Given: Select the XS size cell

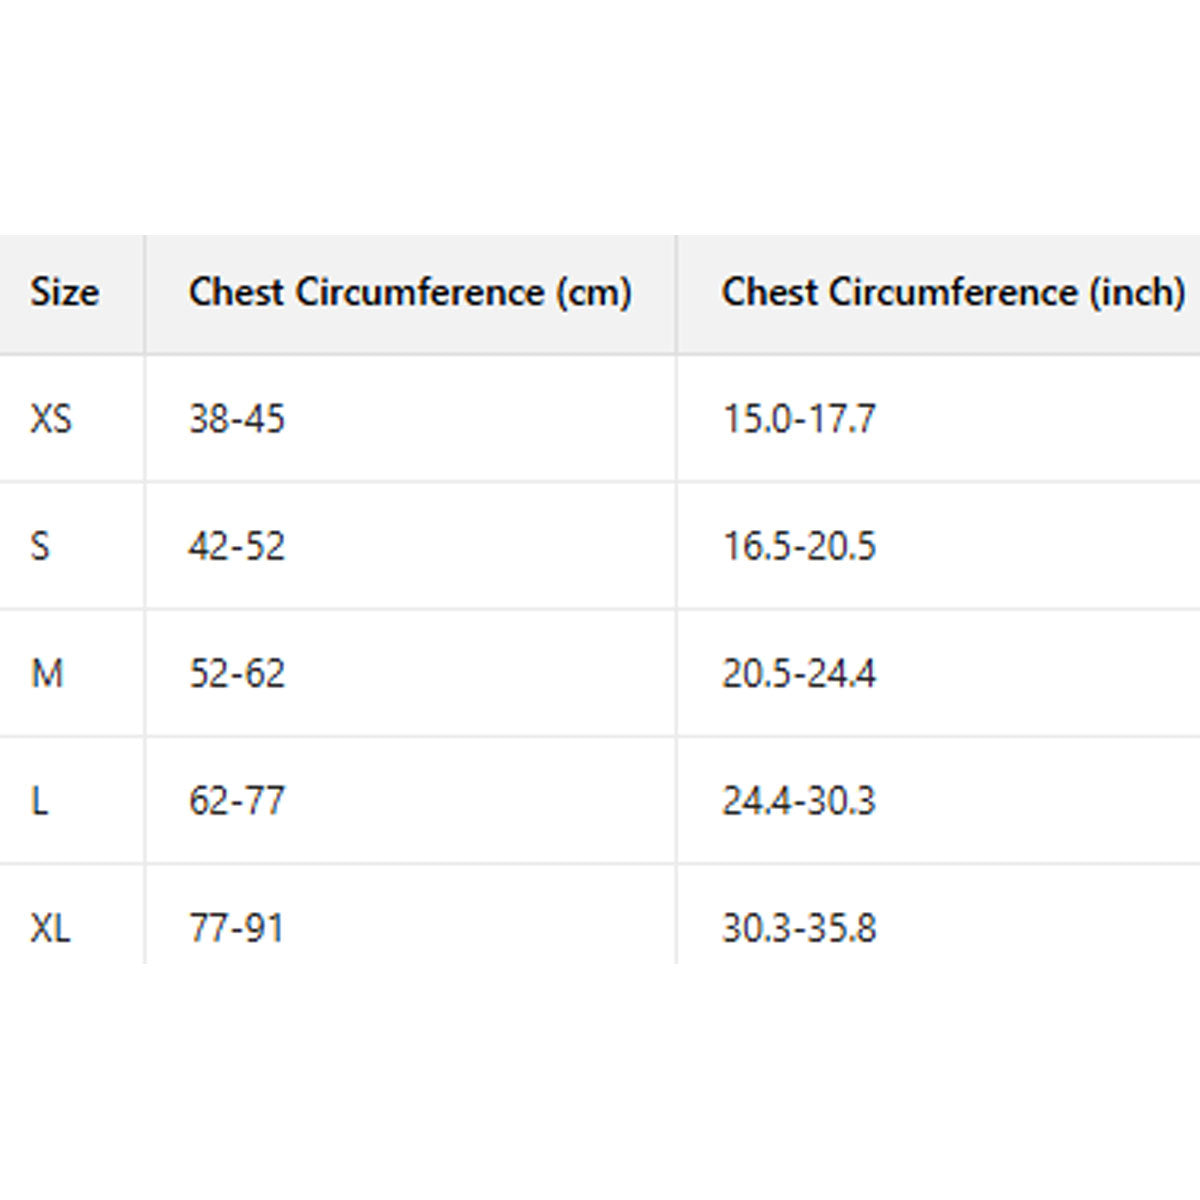Looking at the screenshot, I should 51,418.
